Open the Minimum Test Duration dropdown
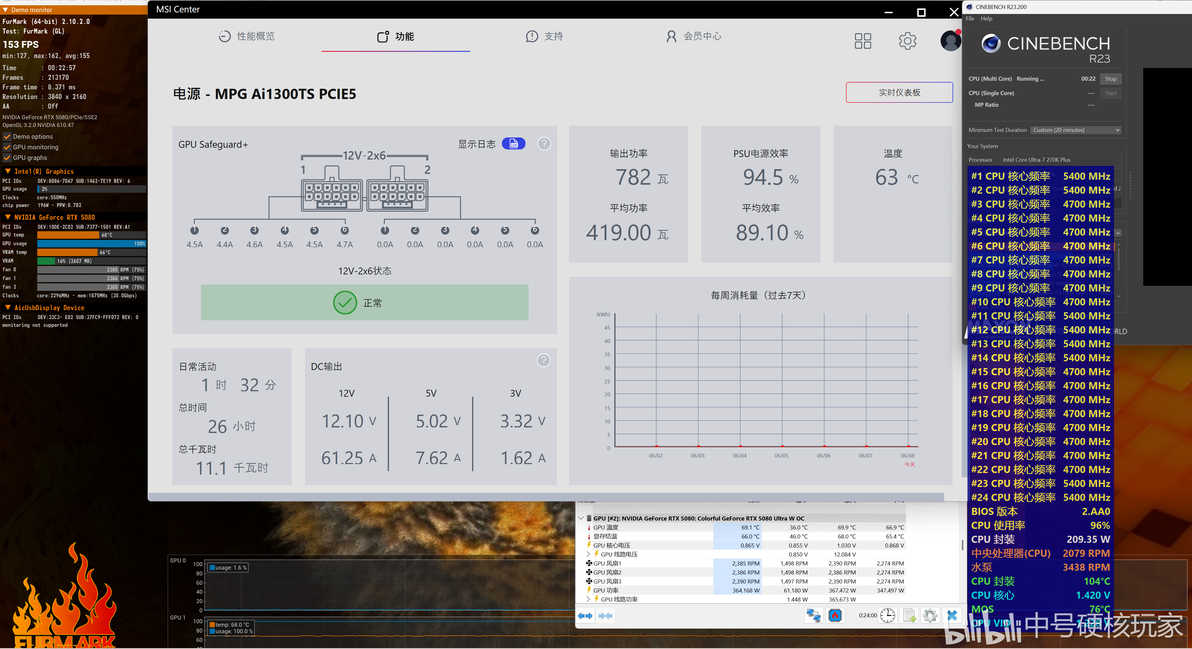Viewport: 1192px width, 649px height. click(1076, 130)
